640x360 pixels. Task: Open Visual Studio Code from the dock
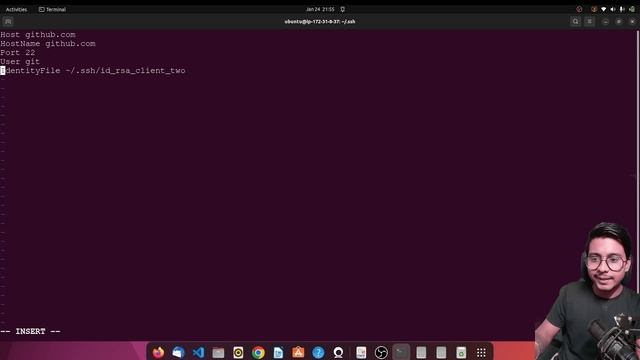[x=198, y=352]
